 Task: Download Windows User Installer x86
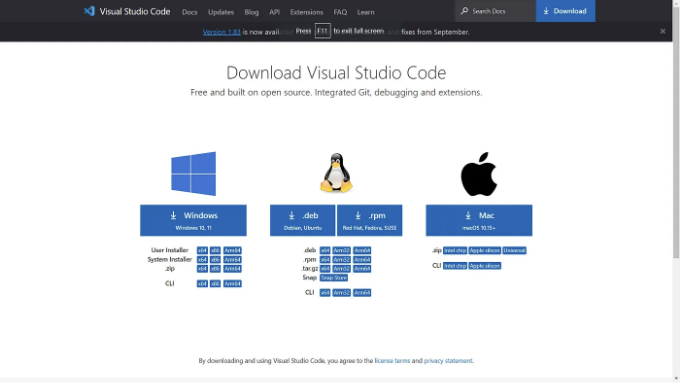[215, 250]
